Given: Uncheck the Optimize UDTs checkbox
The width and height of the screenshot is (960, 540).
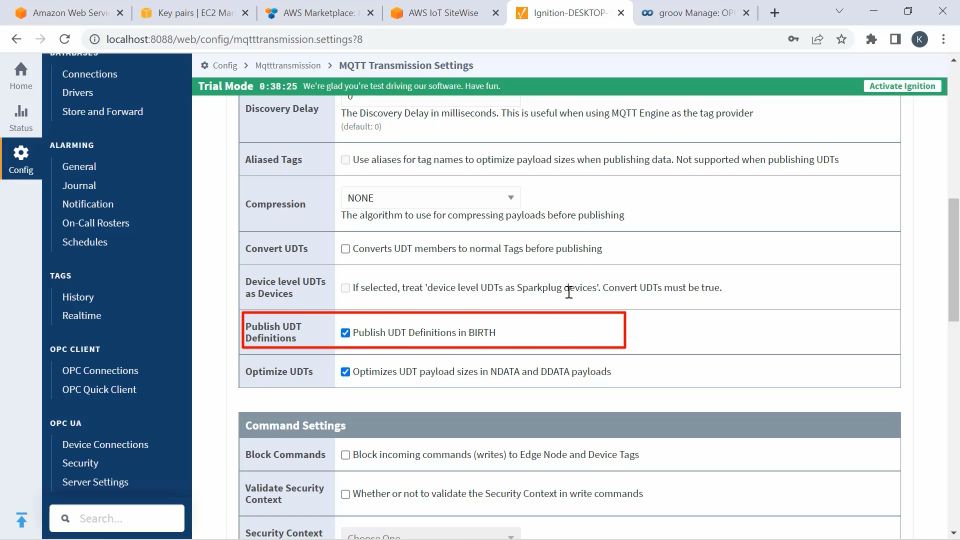Looking at the screenshot, I should pos(345,372).
